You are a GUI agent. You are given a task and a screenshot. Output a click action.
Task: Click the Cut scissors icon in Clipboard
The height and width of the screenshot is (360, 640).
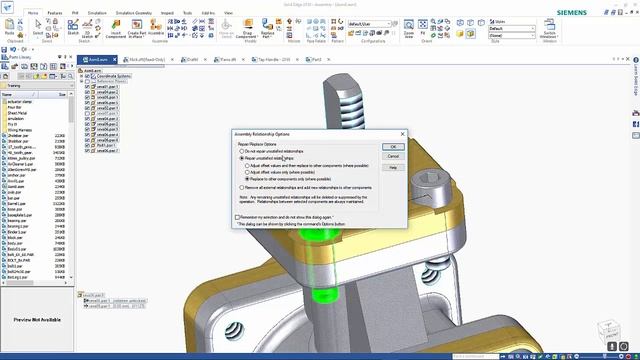coord(20,21)
